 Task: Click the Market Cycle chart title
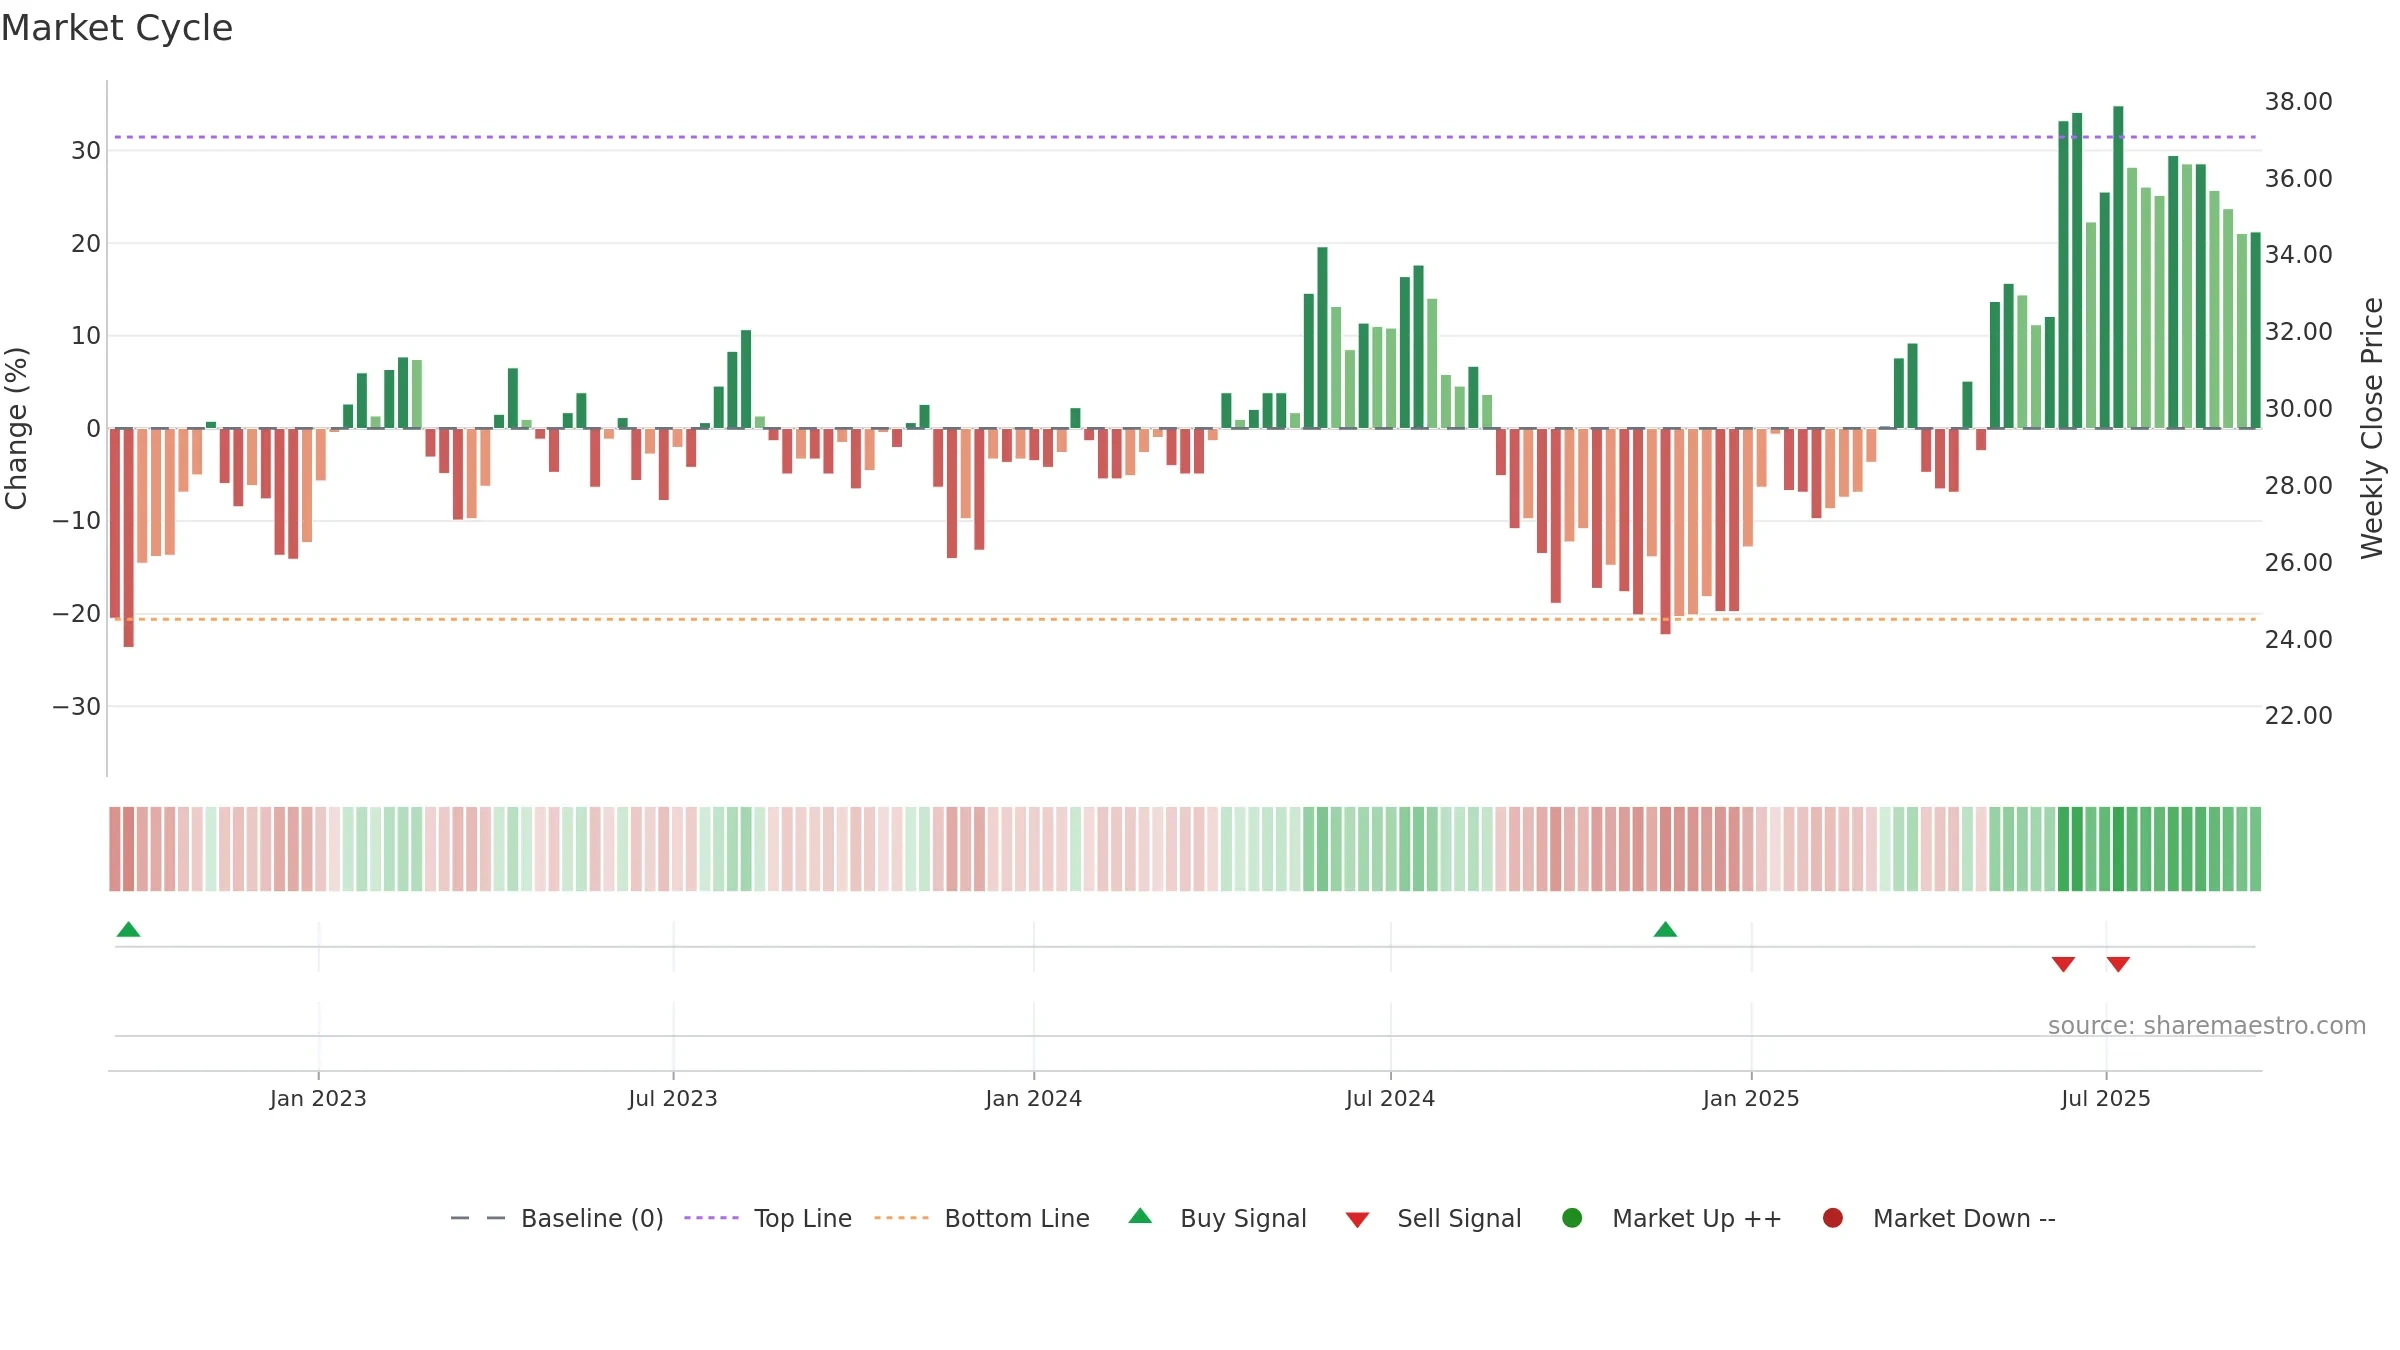point(117,28)
